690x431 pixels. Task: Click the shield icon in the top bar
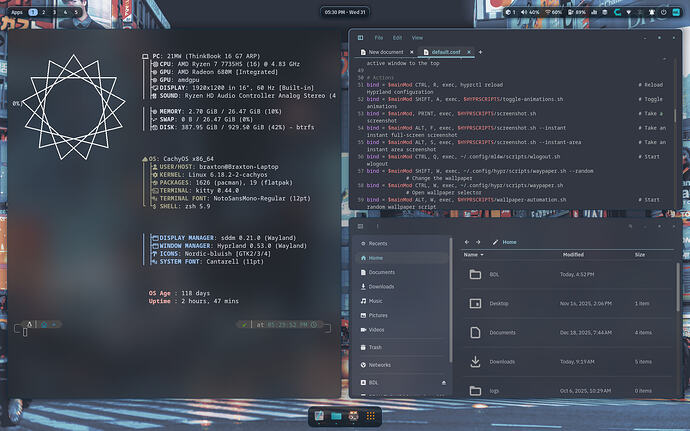[605, 12]
